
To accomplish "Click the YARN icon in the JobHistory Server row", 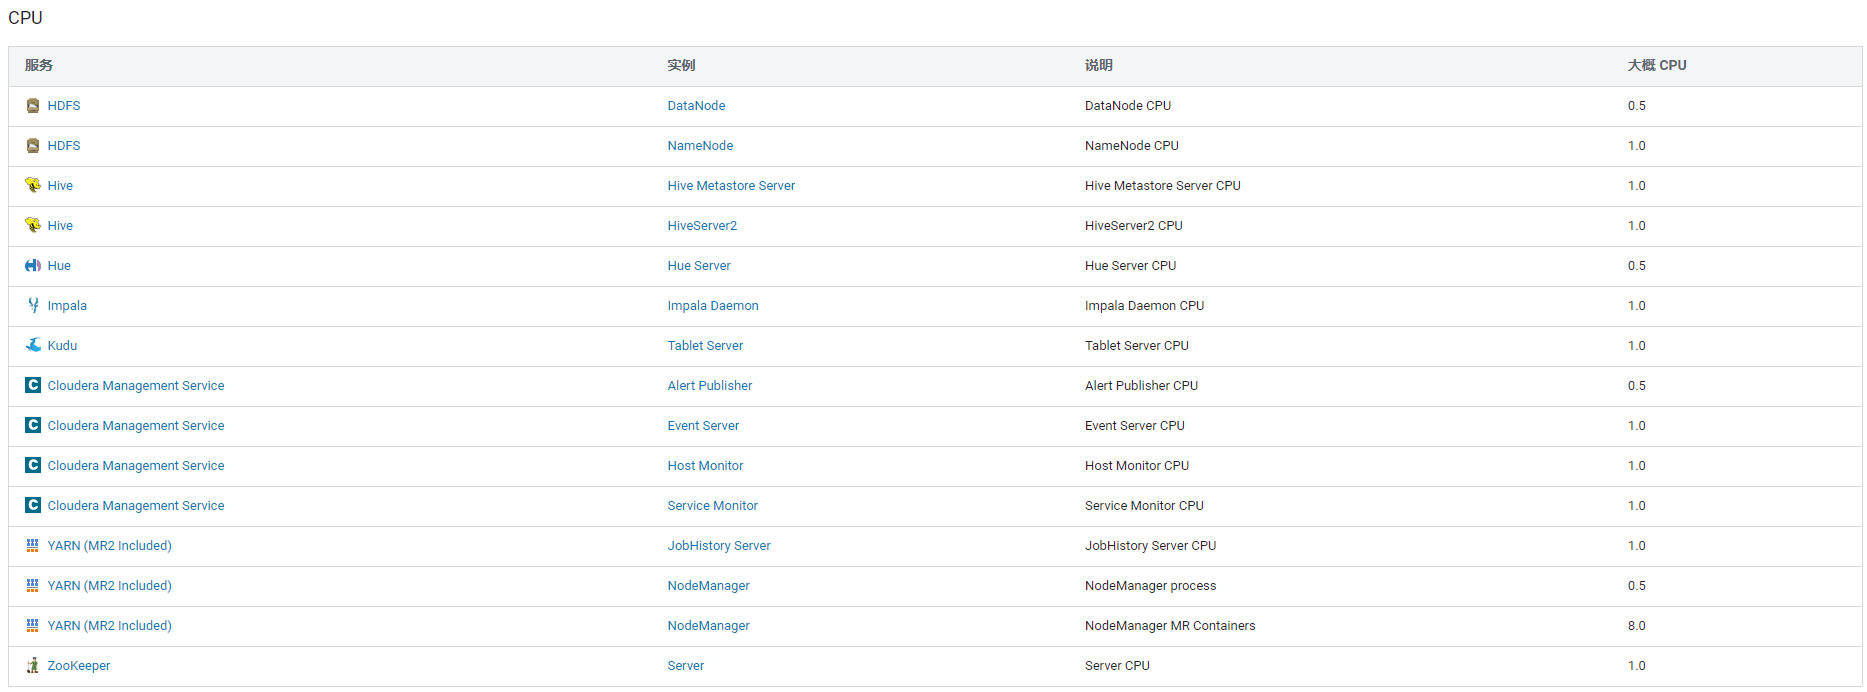I will [x=33, y=545].
